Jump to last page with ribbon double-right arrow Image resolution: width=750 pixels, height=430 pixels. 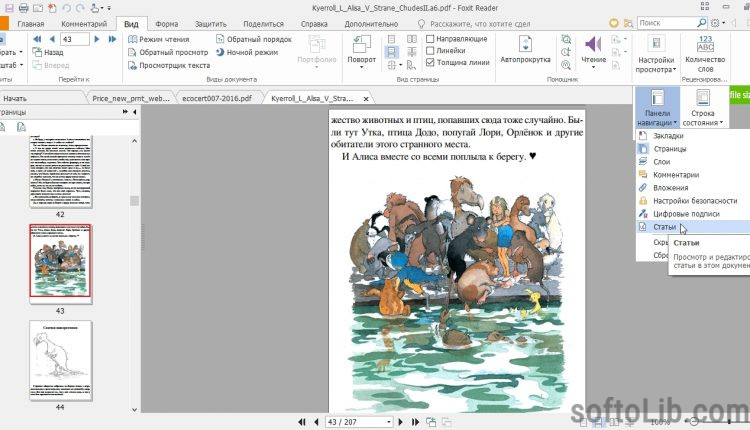[112, 39]
